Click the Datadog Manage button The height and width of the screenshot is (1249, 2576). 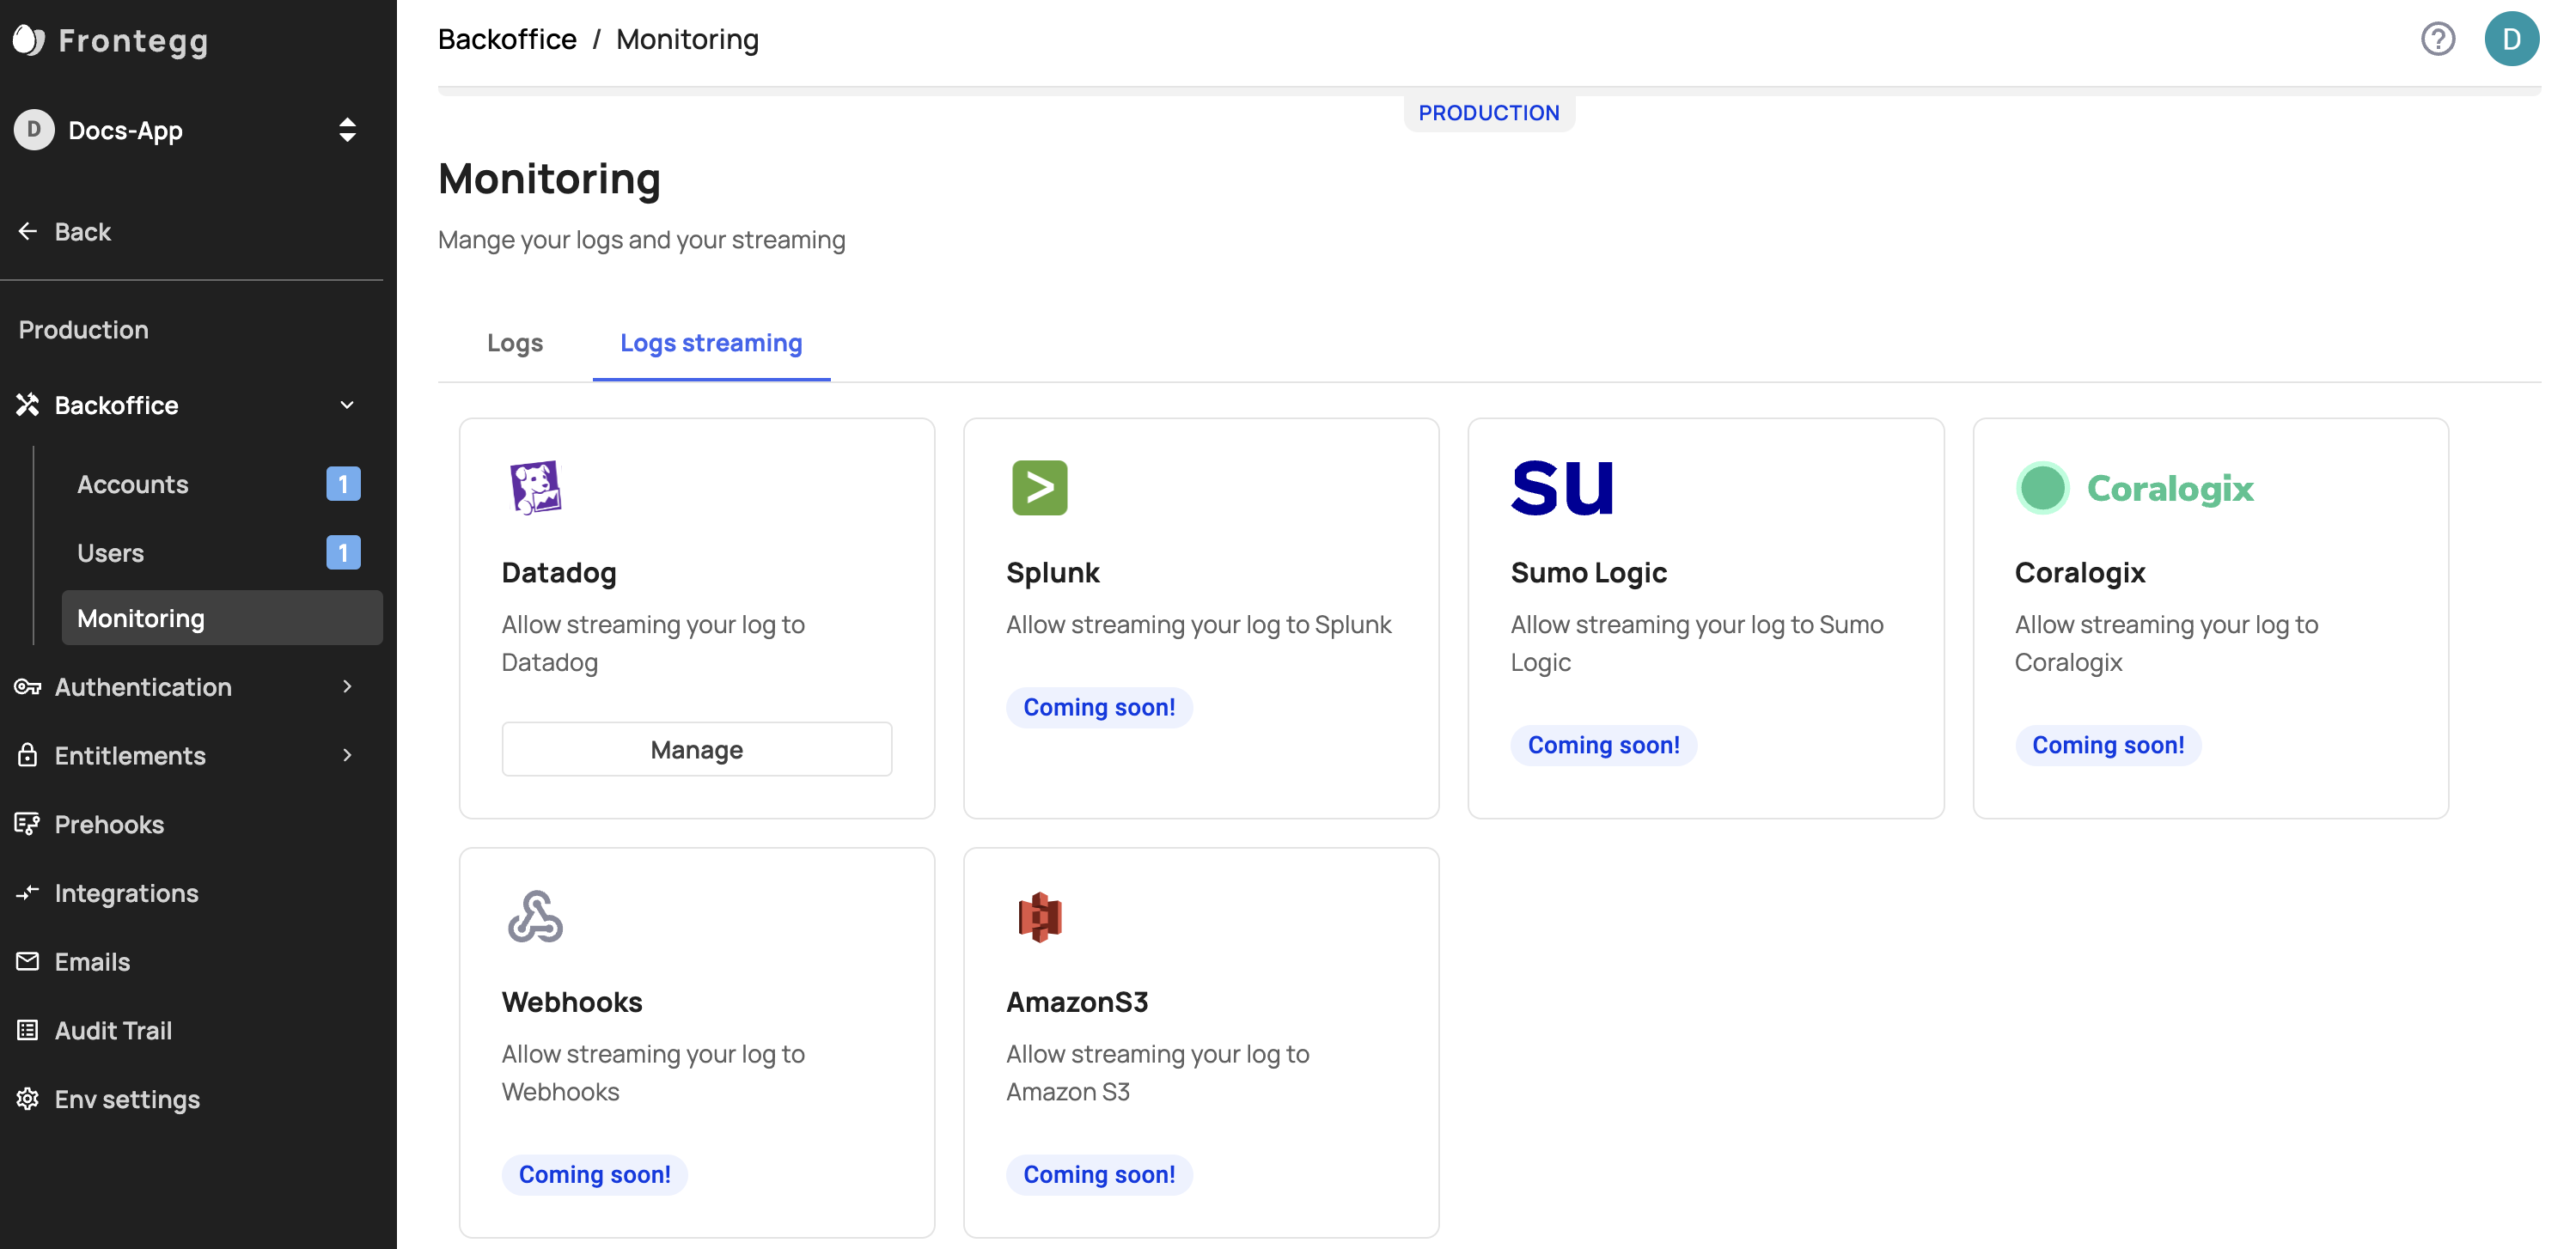(696, 749)
